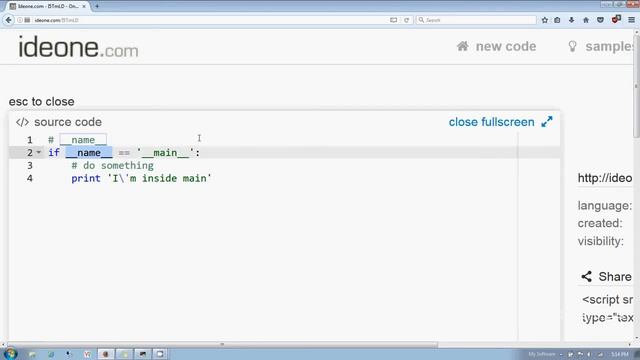Click the 'I\'m inside main' string
The height and width of the screenshot is (360, 640).
pos(159,178)
